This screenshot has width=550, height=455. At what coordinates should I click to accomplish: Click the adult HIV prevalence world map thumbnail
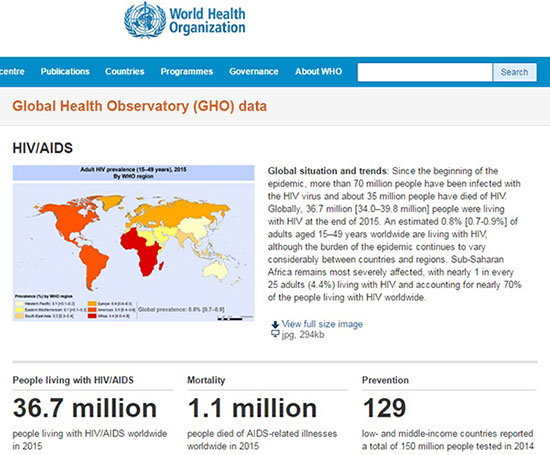[x=134, y=243]
